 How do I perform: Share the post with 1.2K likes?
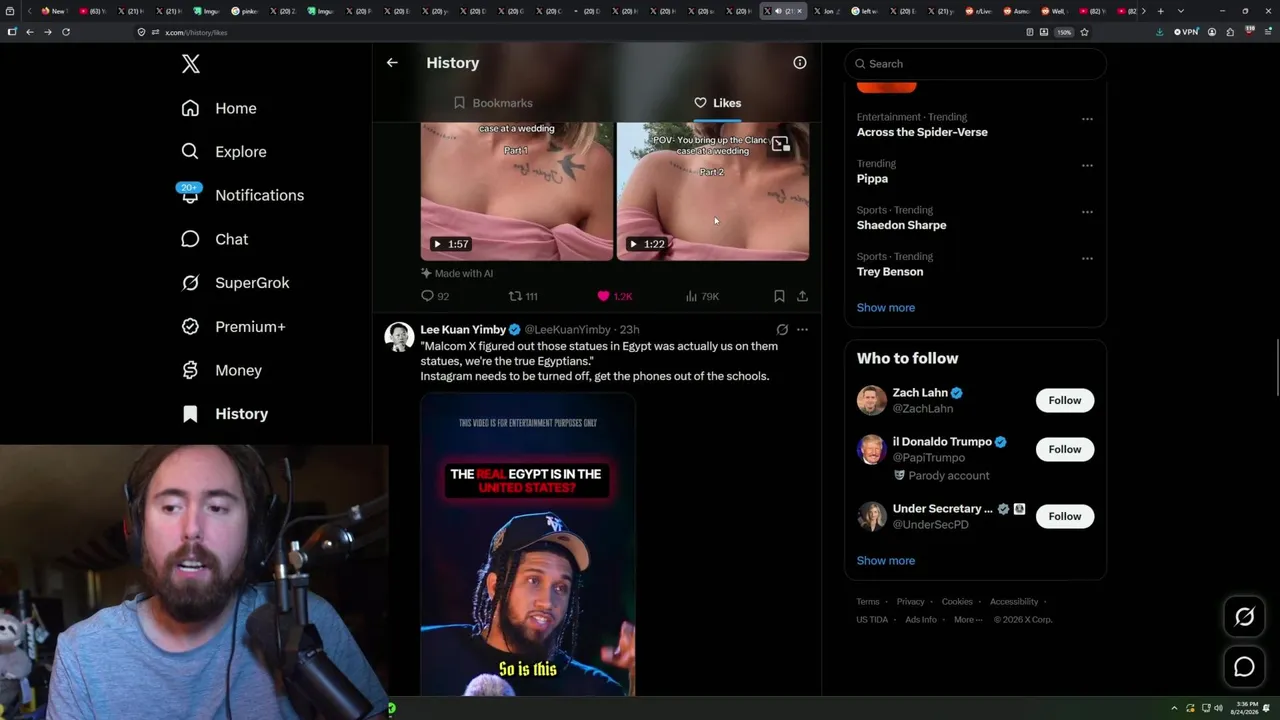tap(802, 296)
